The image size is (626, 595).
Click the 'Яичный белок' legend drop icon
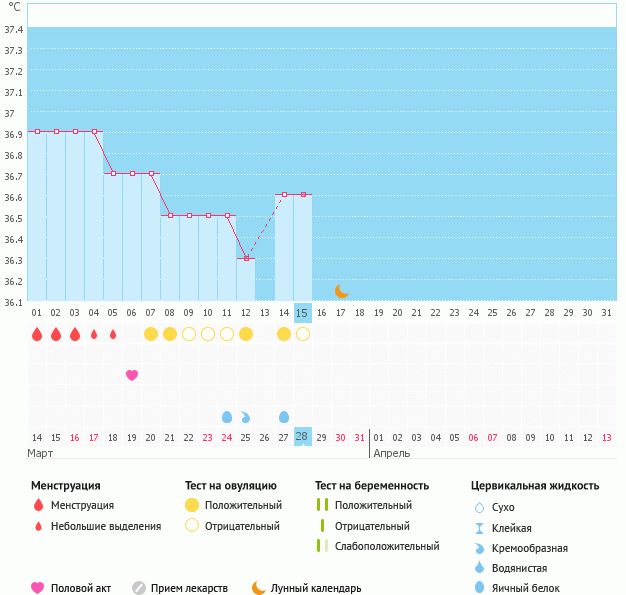click(479, 588)
